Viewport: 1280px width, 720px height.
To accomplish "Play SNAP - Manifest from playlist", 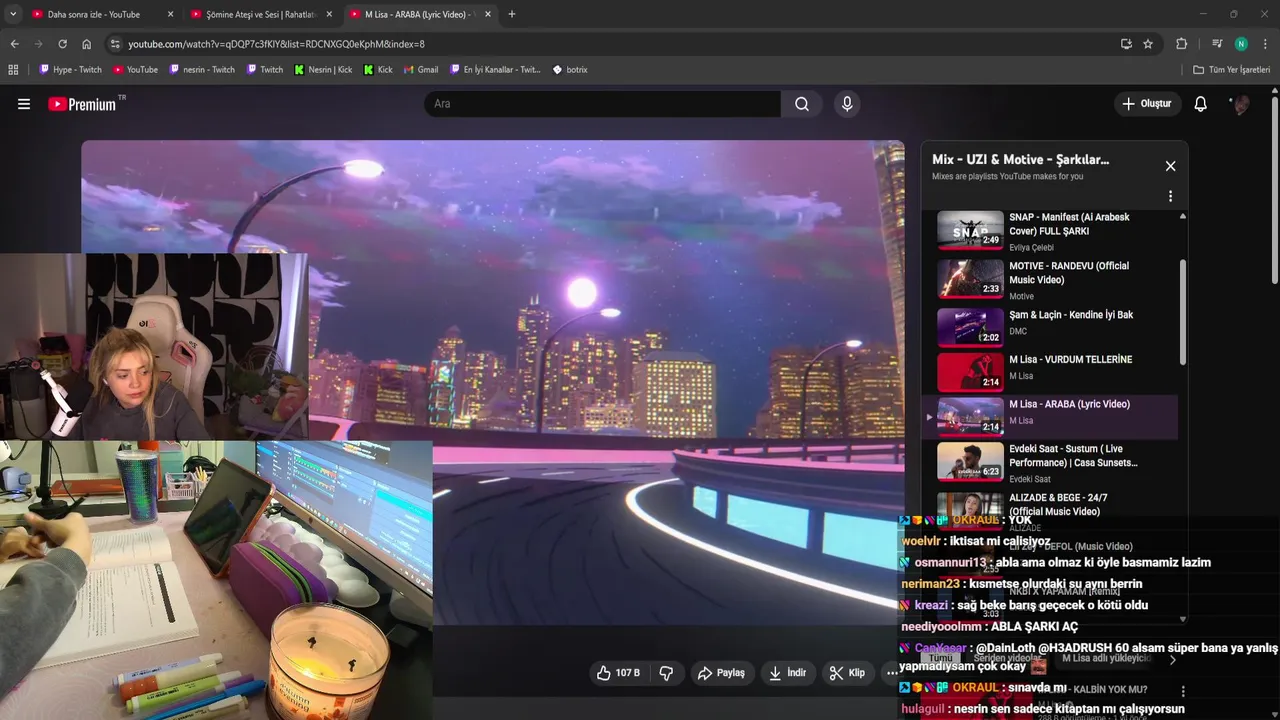I will [x=1049, y=231].
